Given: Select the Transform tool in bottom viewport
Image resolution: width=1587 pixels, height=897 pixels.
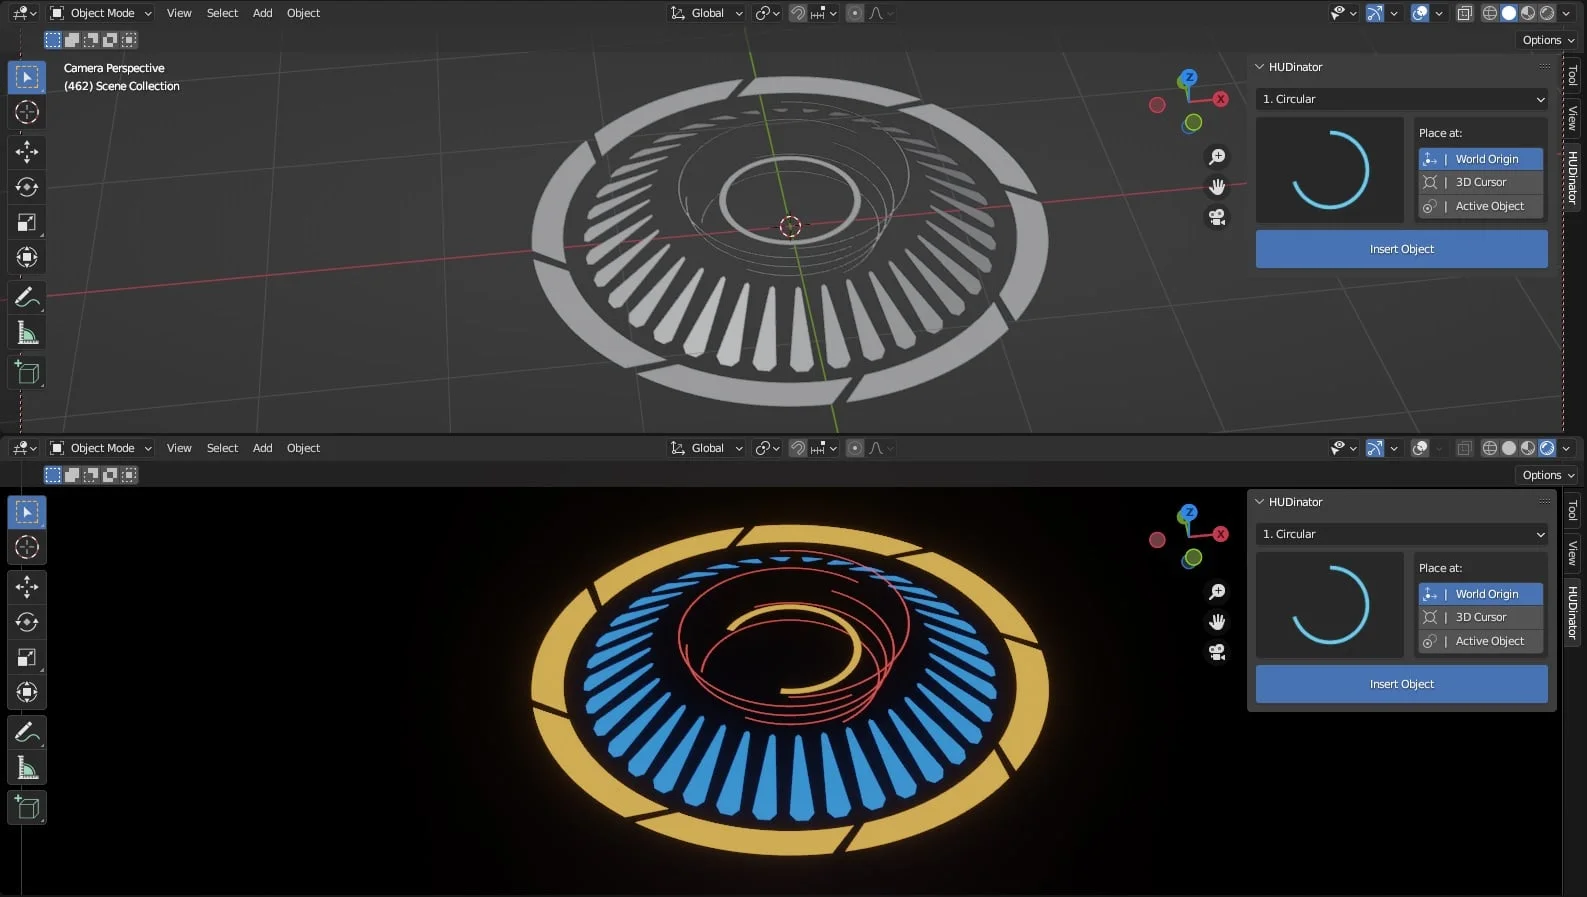Looking at the screenshot, I should pos(27,692).
